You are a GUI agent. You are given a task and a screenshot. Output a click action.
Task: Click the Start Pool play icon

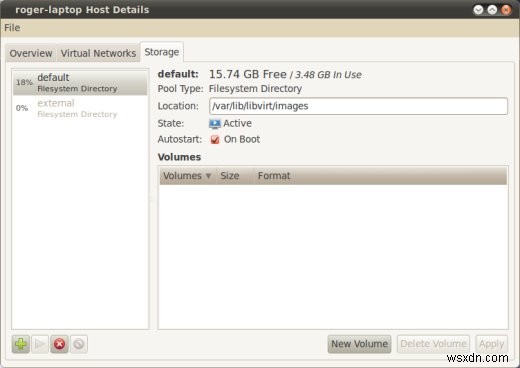click(x=40, y=344)
